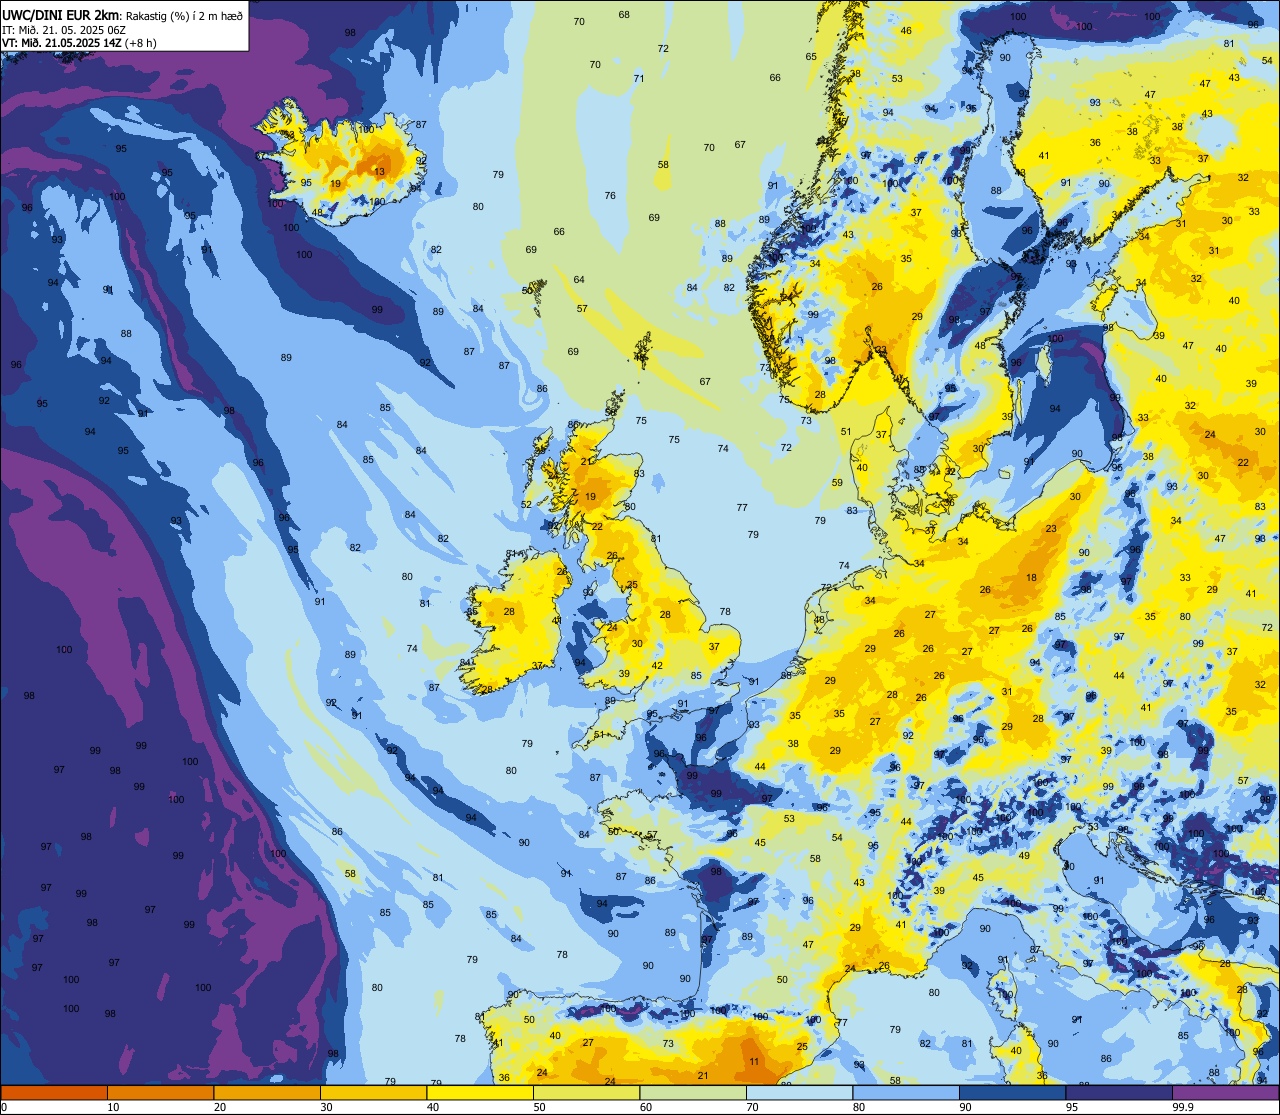1280x1115 pixels.
Task: Click the legend scale label "80"
Action: click(x=859, y=1107)
